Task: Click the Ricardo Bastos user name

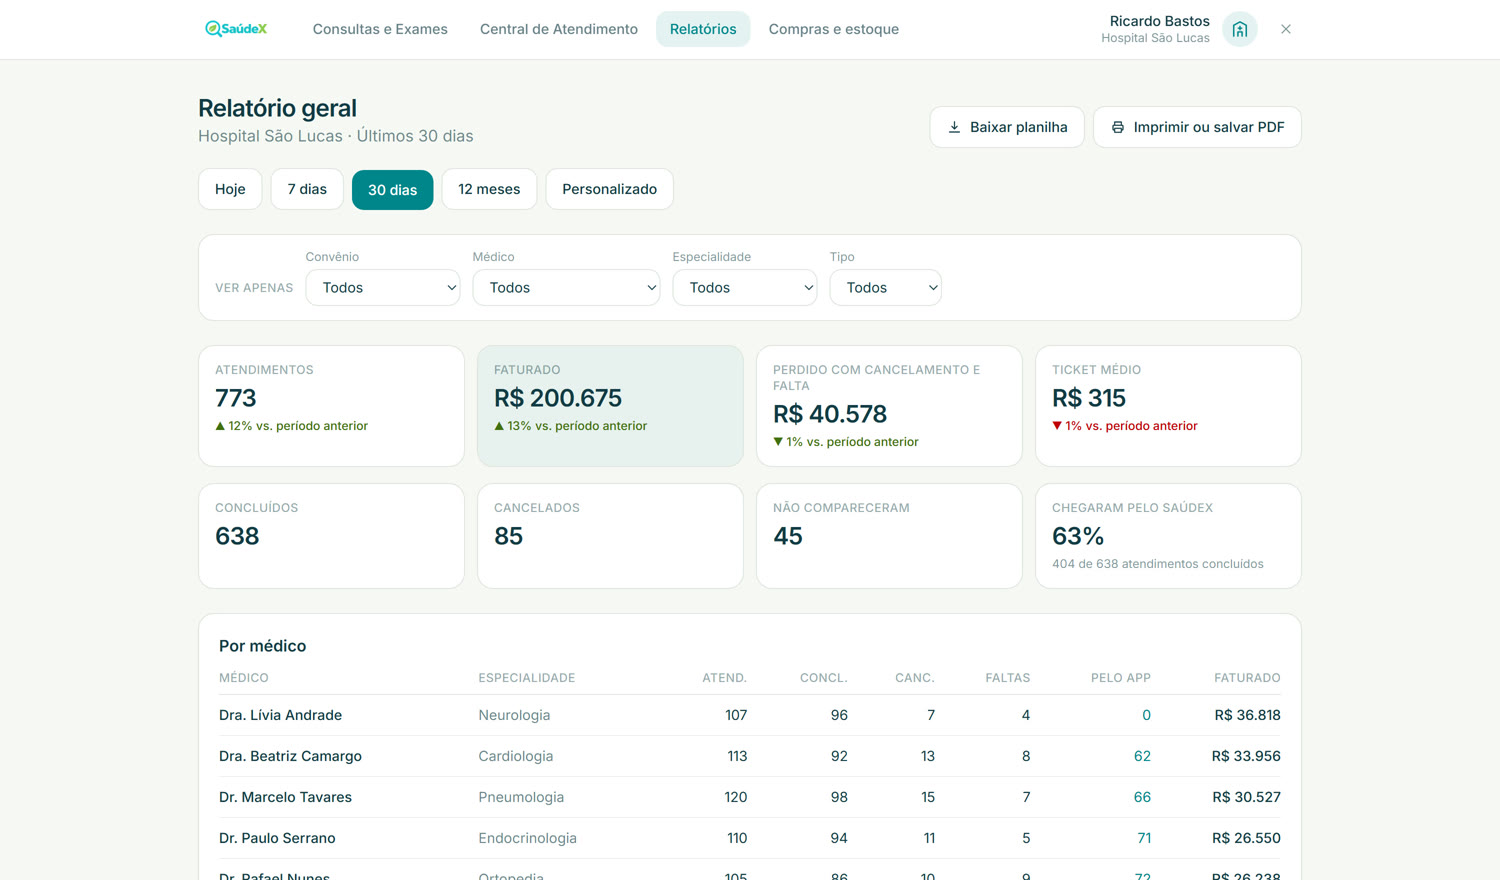Action: (x=1160, y=21)
